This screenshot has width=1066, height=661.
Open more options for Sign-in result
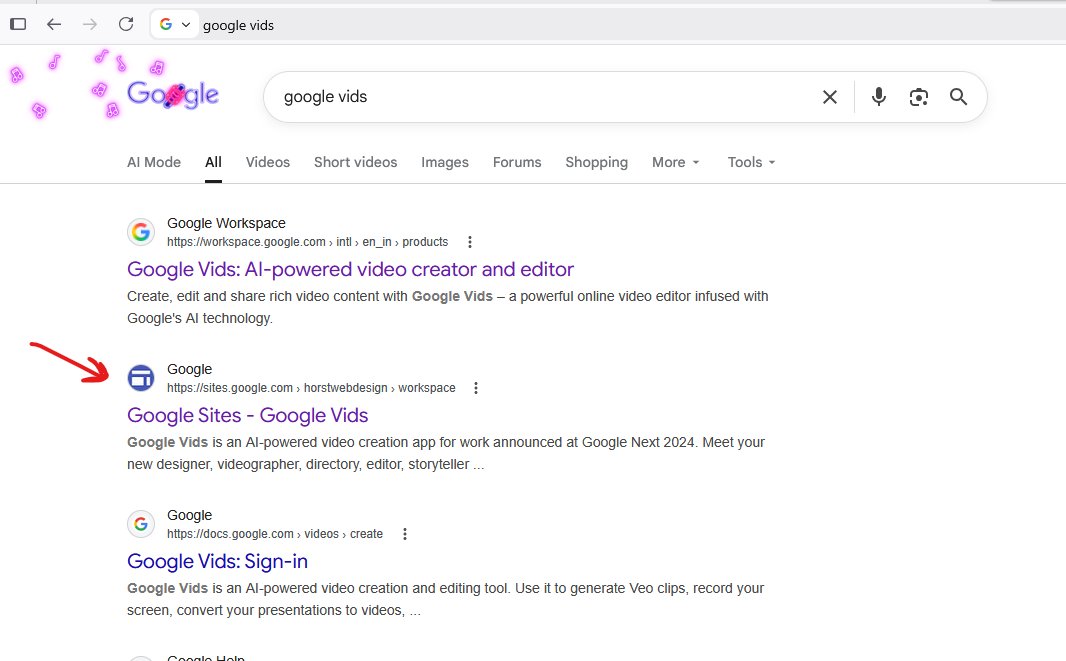coord(405,535)
